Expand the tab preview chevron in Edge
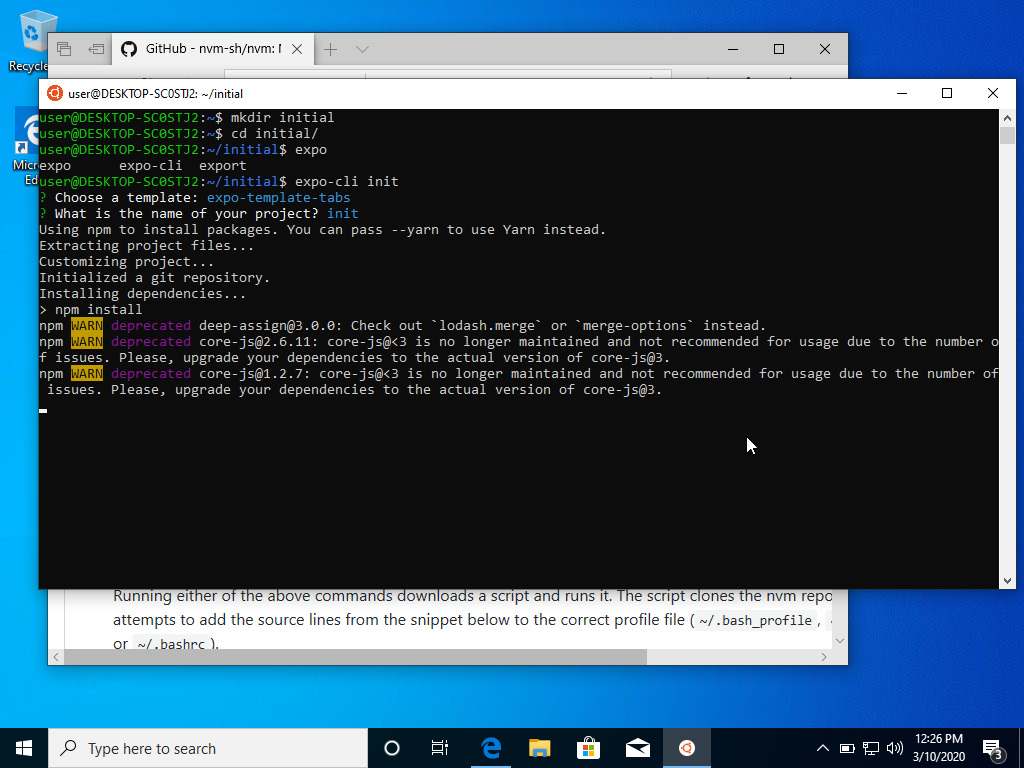1024x768 pixels. 362,49
